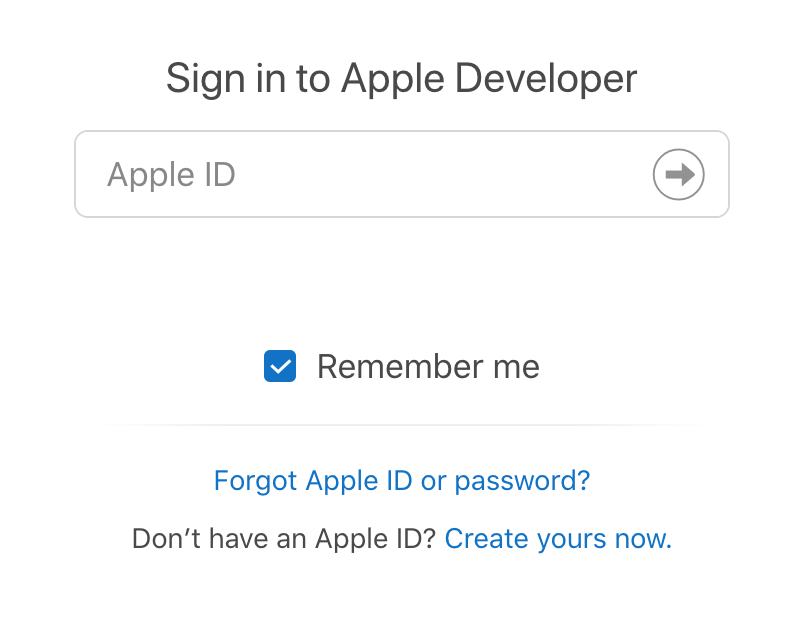Focus the Apple ID input field
802x628 pixels.
[402, 174]
